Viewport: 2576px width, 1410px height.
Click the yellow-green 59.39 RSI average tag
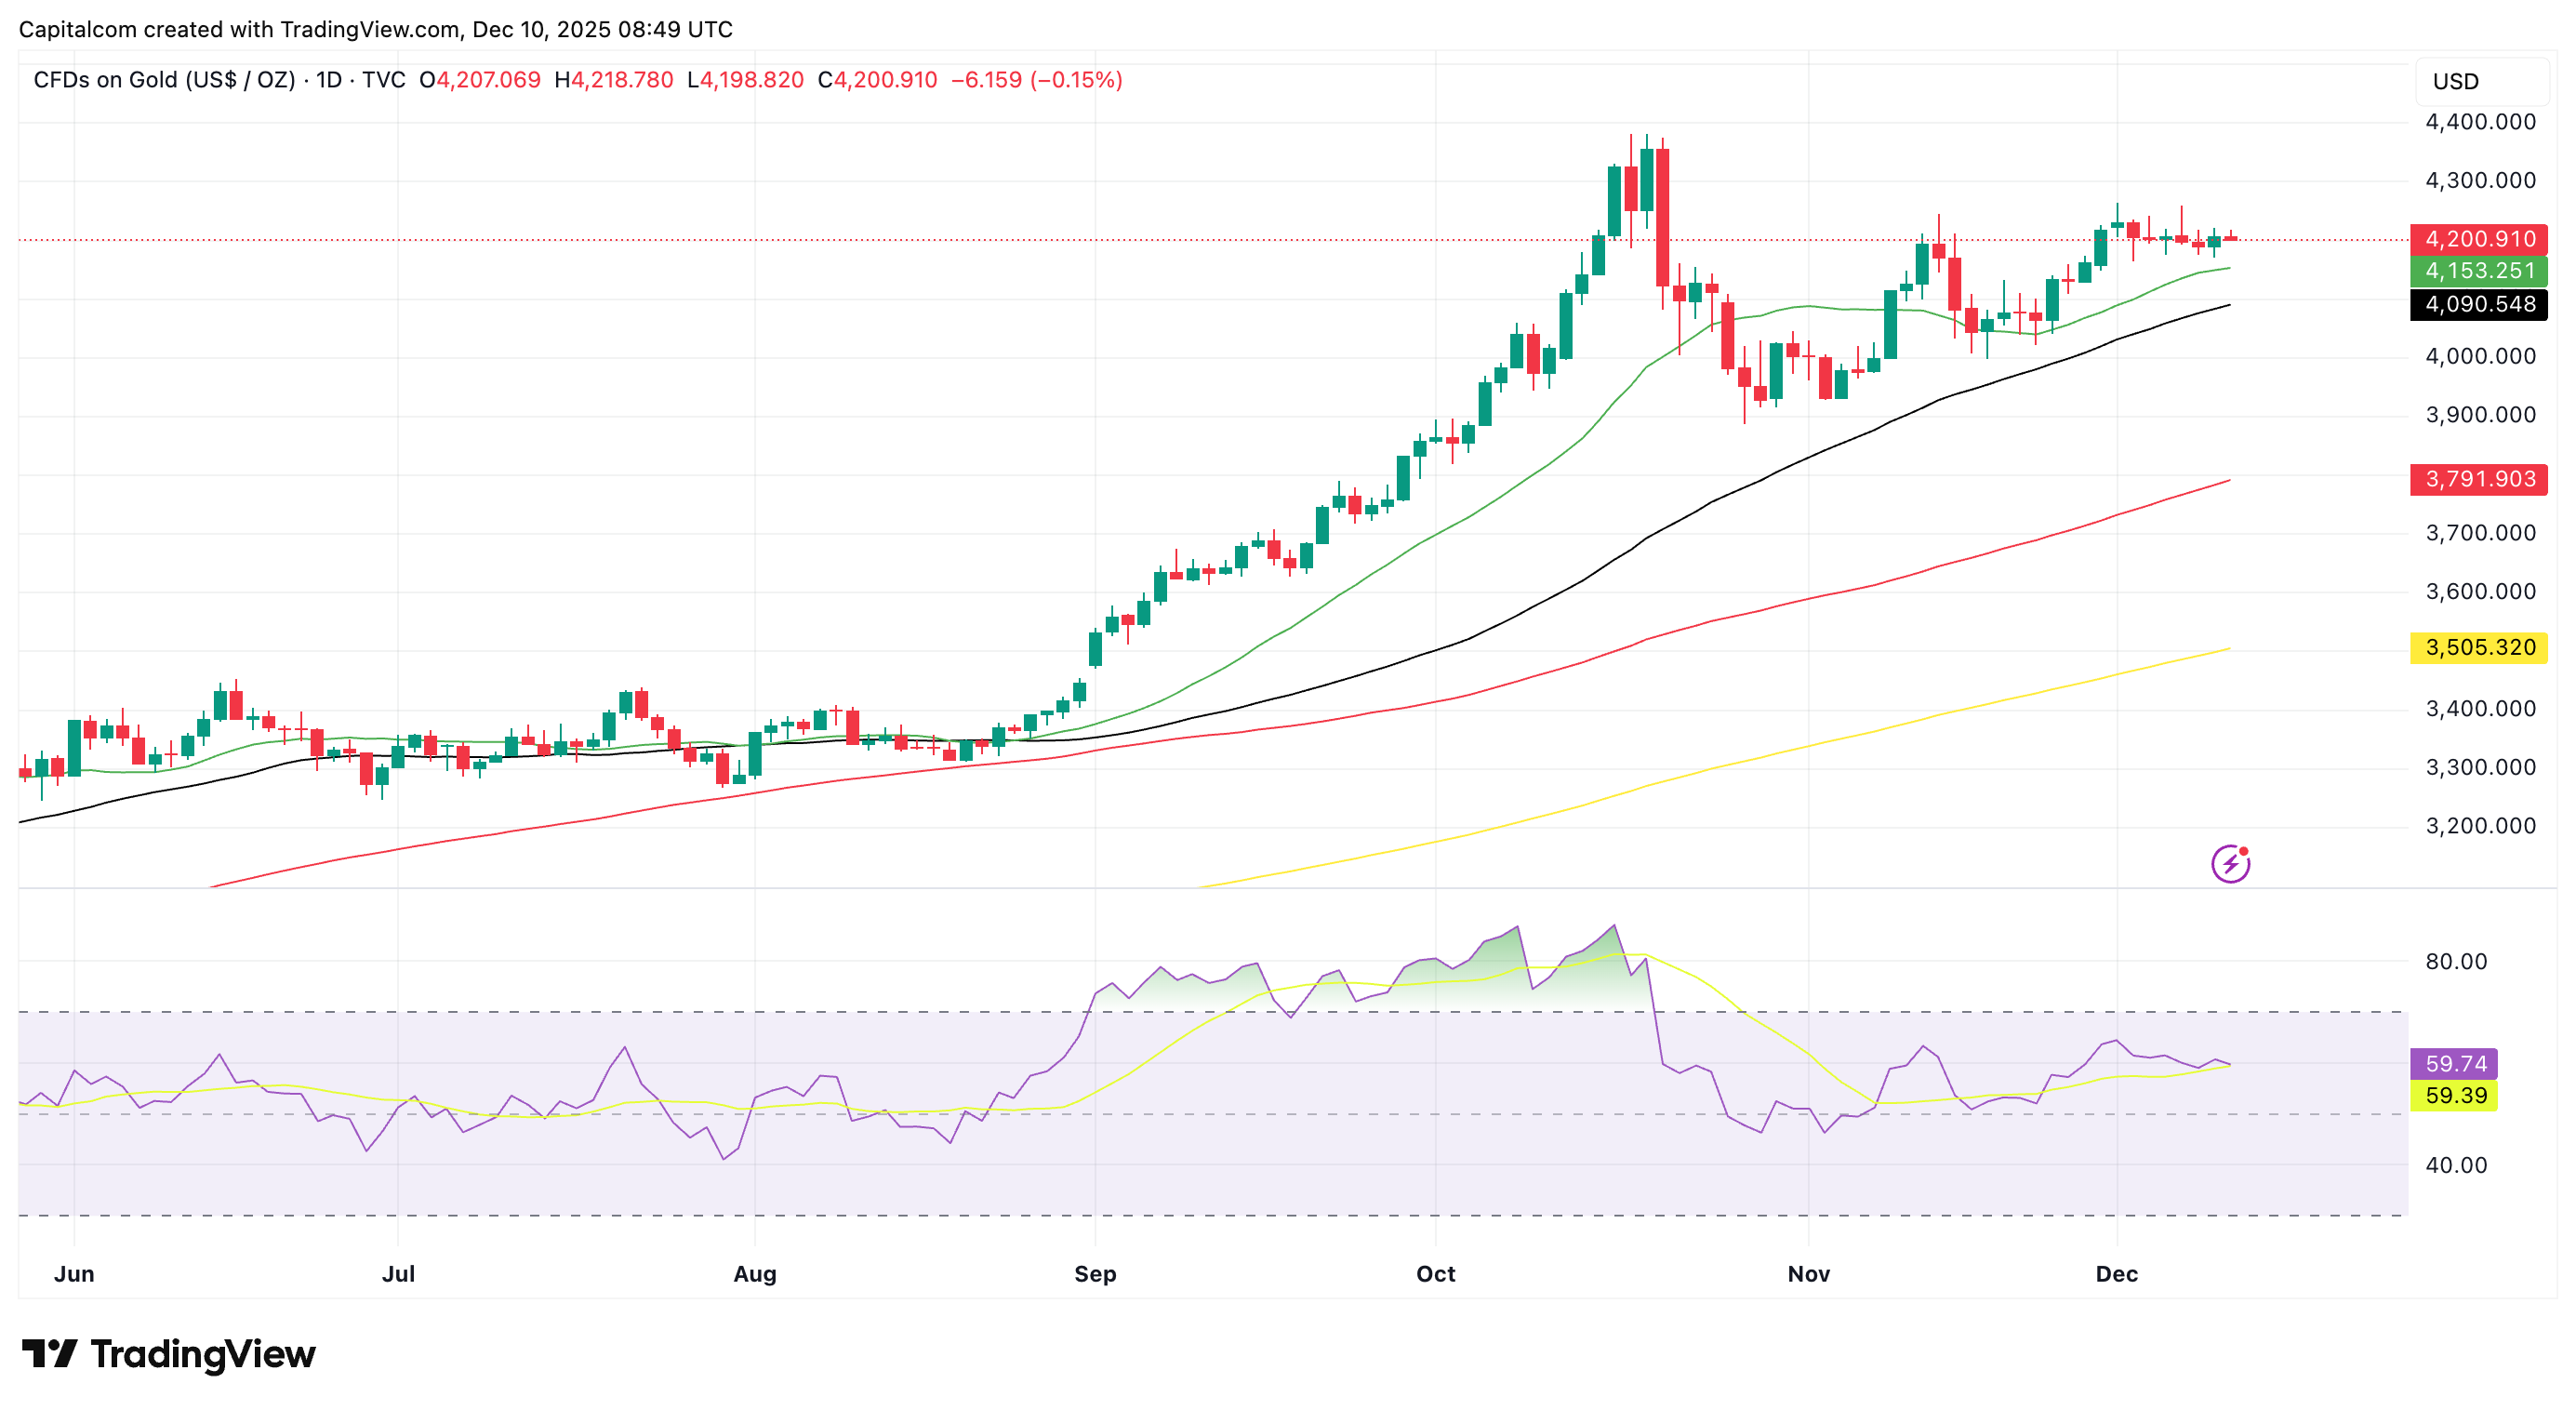[x=2455, y=1095]
